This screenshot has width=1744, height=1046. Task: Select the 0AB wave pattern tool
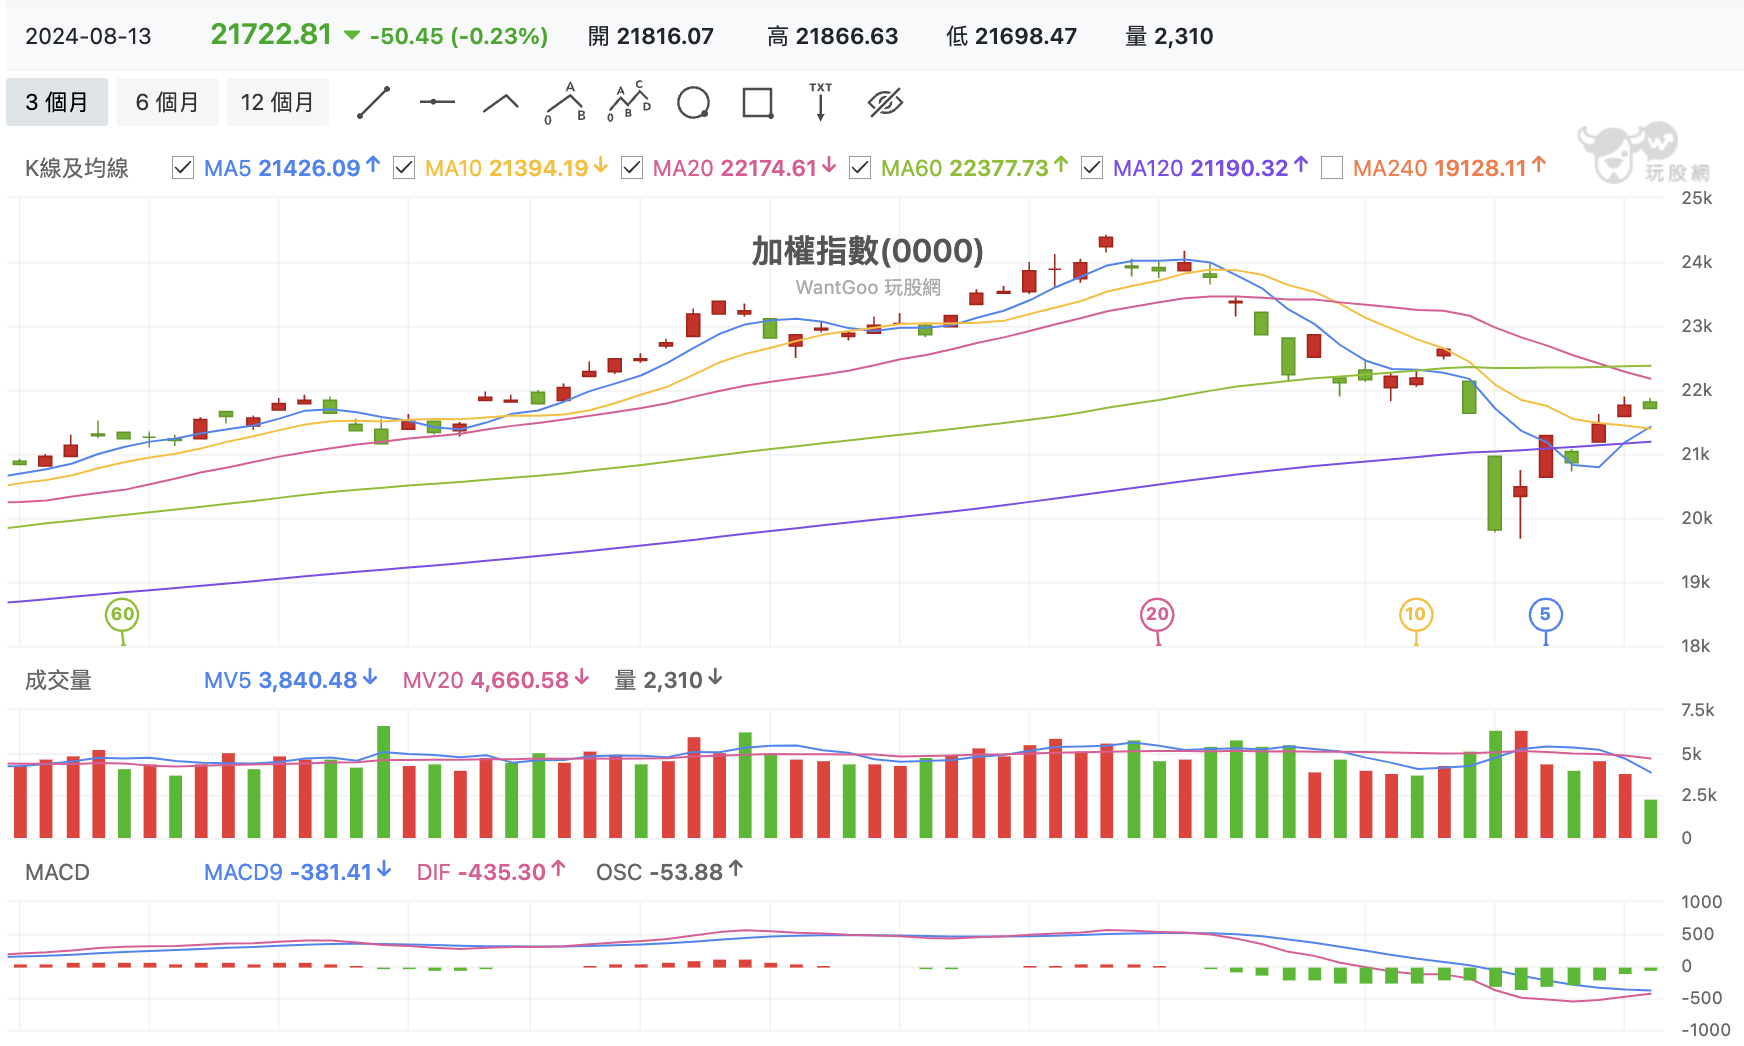(x=565, y=101)
